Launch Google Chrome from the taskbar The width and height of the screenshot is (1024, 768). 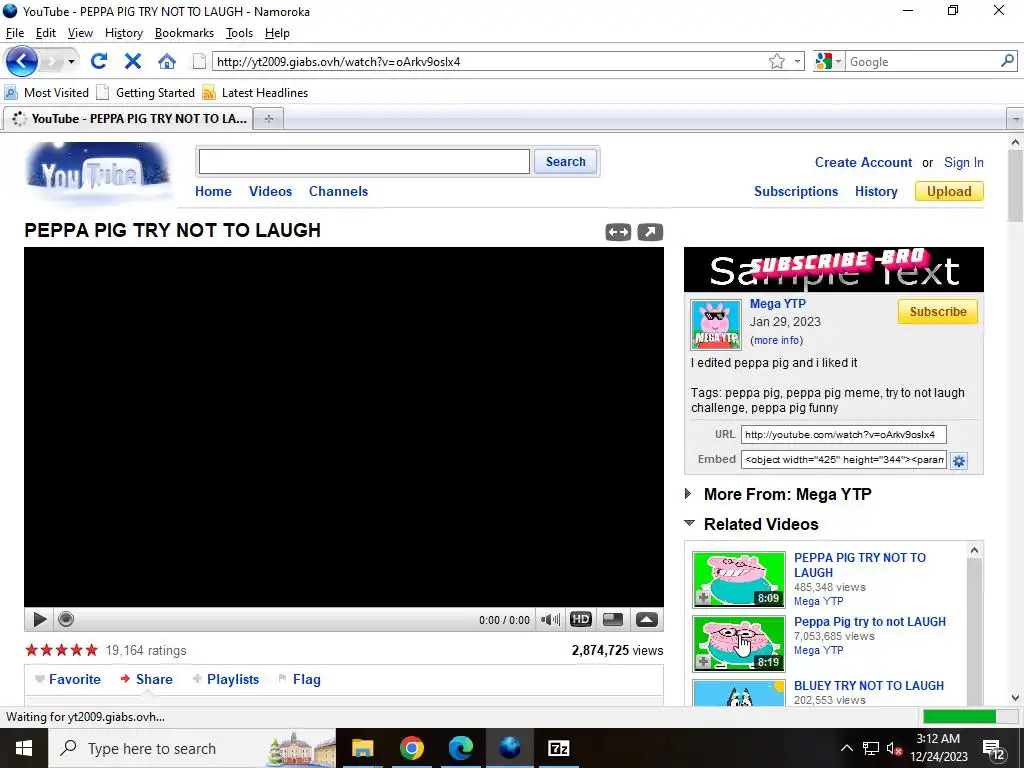tap(411, 748)
